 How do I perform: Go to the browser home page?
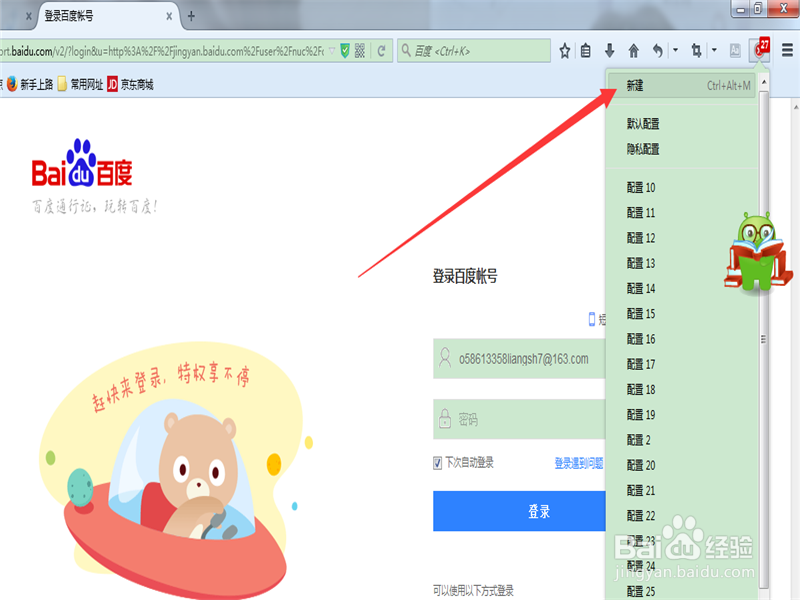click(635, 49)
